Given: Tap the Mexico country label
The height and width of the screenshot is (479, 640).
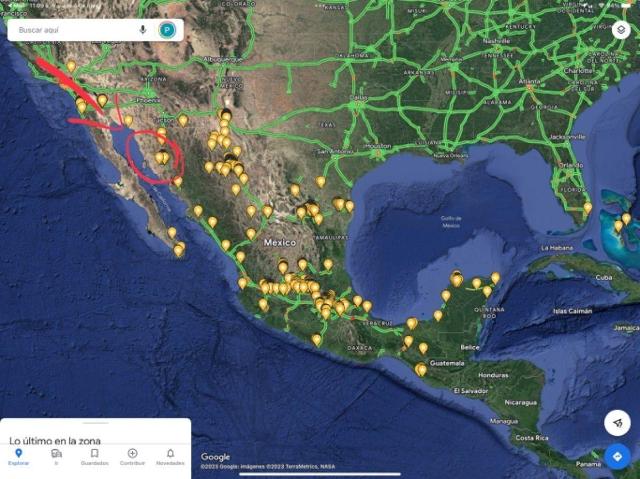Looking at the screenshot, I should coord(280,243).
